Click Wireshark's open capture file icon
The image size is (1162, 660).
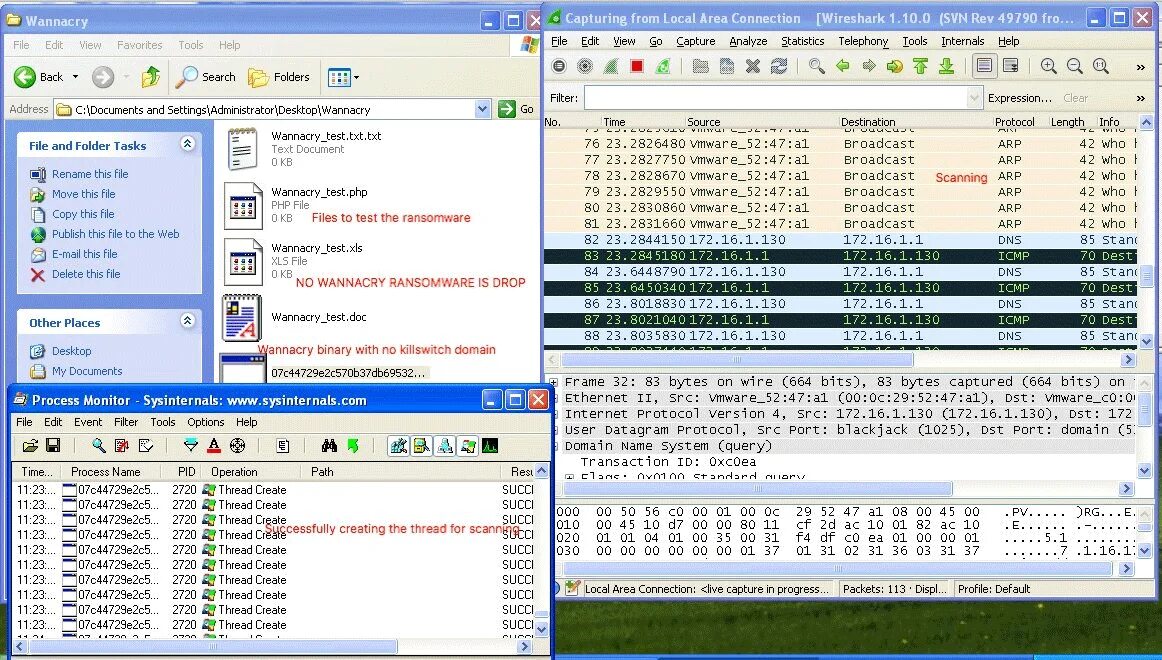click(700, 67)
